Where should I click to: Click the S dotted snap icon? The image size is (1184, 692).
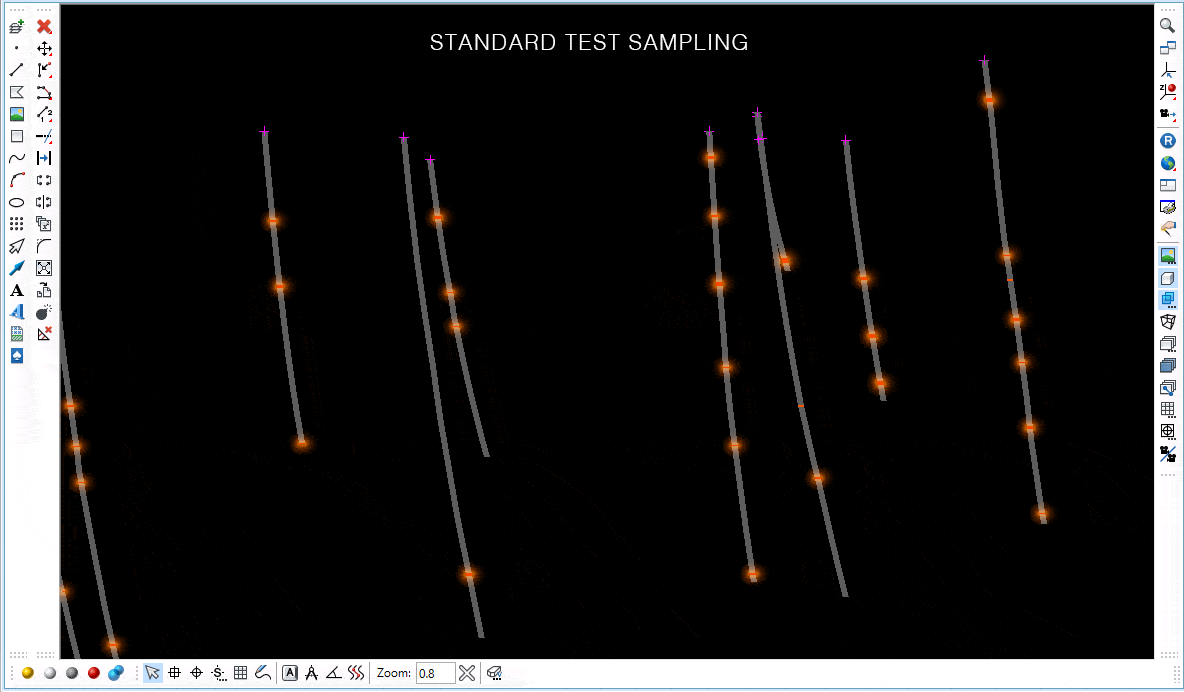218,672
